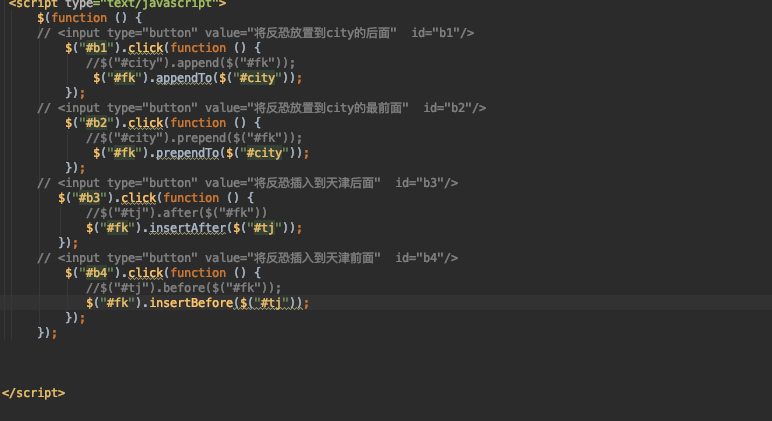Click "#tj" string in the insertAfter line
The height and width of the screenshot is (421, 772).
(264, 228)
